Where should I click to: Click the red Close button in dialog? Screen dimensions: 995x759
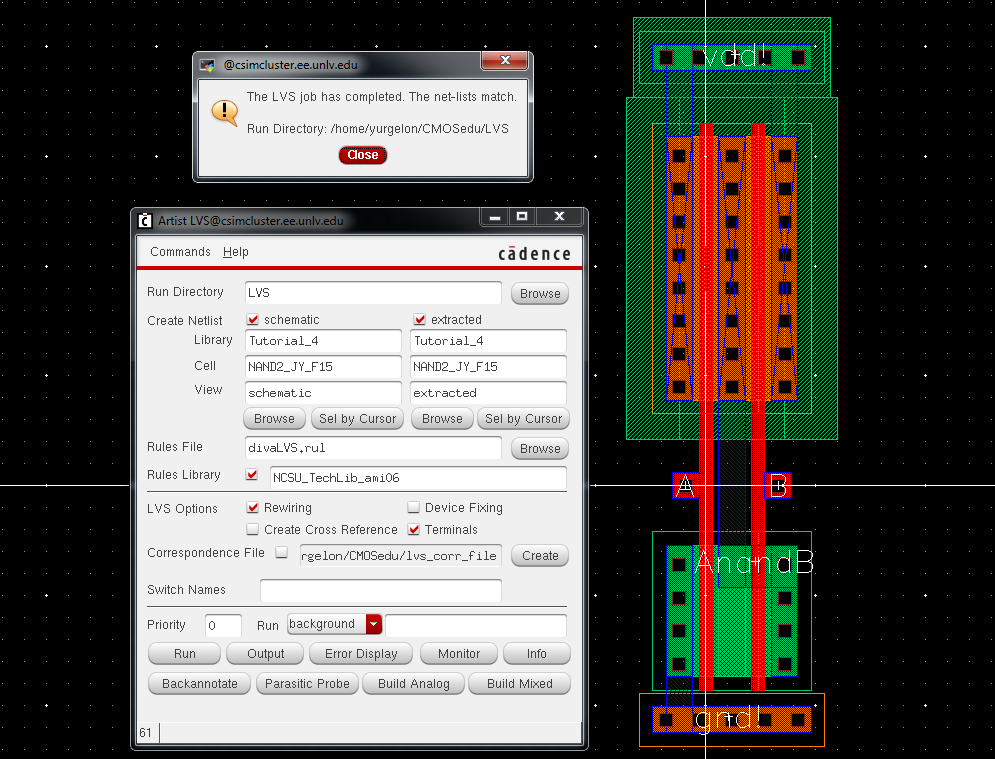coord(362,155)
